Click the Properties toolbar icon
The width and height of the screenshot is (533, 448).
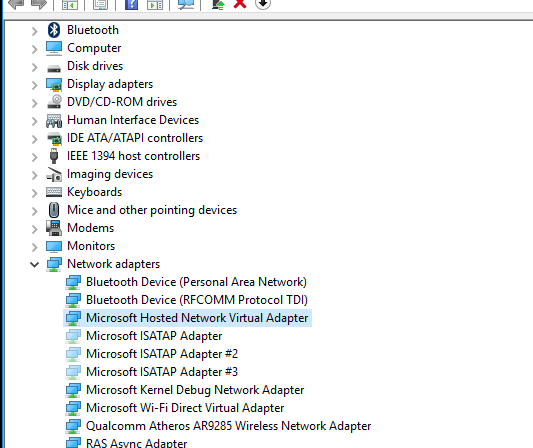pos(100,4)
